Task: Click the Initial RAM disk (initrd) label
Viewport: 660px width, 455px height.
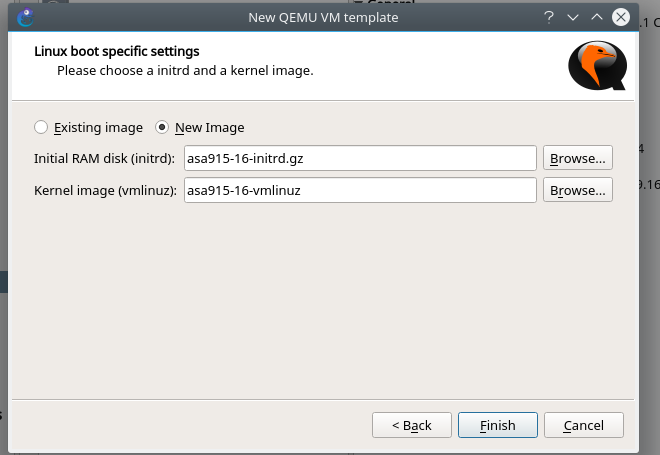Action: pyautogui.click(x=104, y=158)
